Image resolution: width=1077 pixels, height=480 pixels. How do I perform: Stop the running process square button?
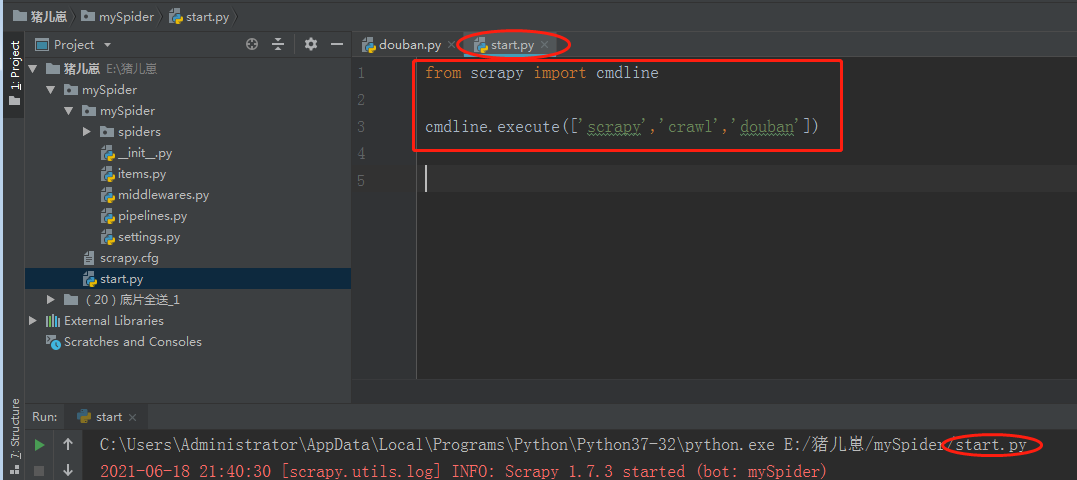click(39, 471)
